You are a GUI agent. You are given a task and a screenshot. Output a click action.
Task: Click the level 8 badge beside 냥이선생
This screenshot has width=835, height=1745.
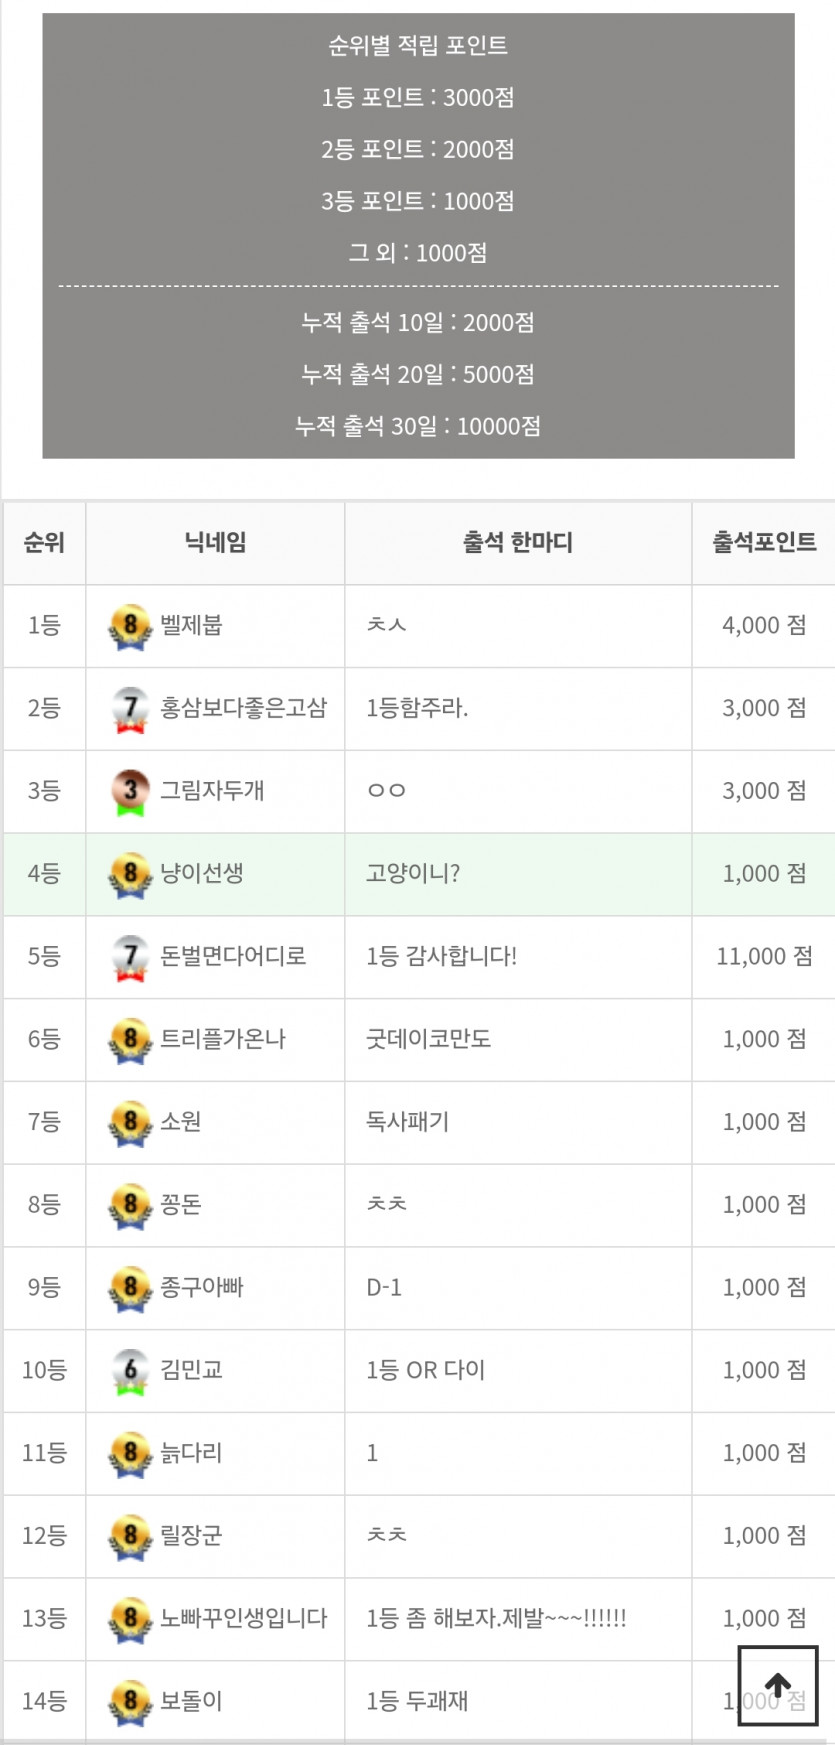click(130, 874)
